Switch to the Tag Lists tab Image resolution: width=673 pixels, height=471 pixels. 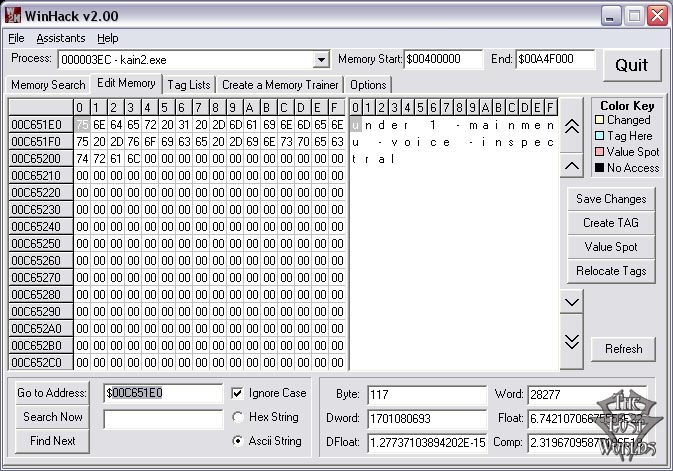[189, 85]
